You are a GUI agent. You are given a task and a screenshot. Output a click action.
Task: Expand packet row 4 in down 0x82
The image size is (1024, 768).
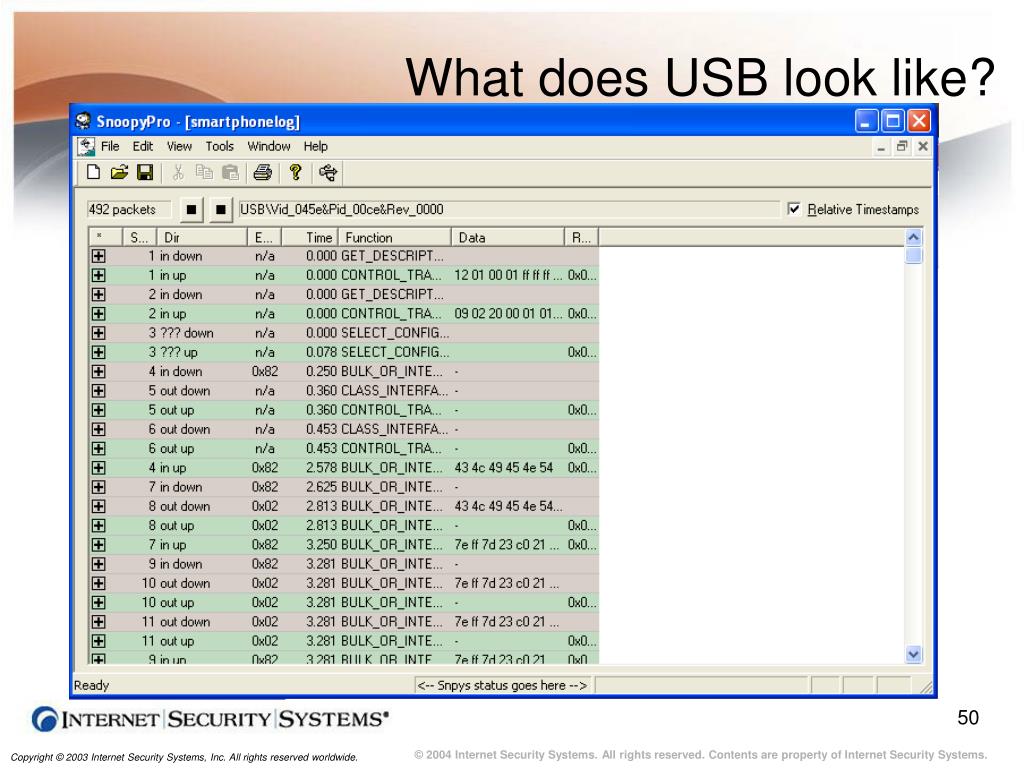point(99,372)
